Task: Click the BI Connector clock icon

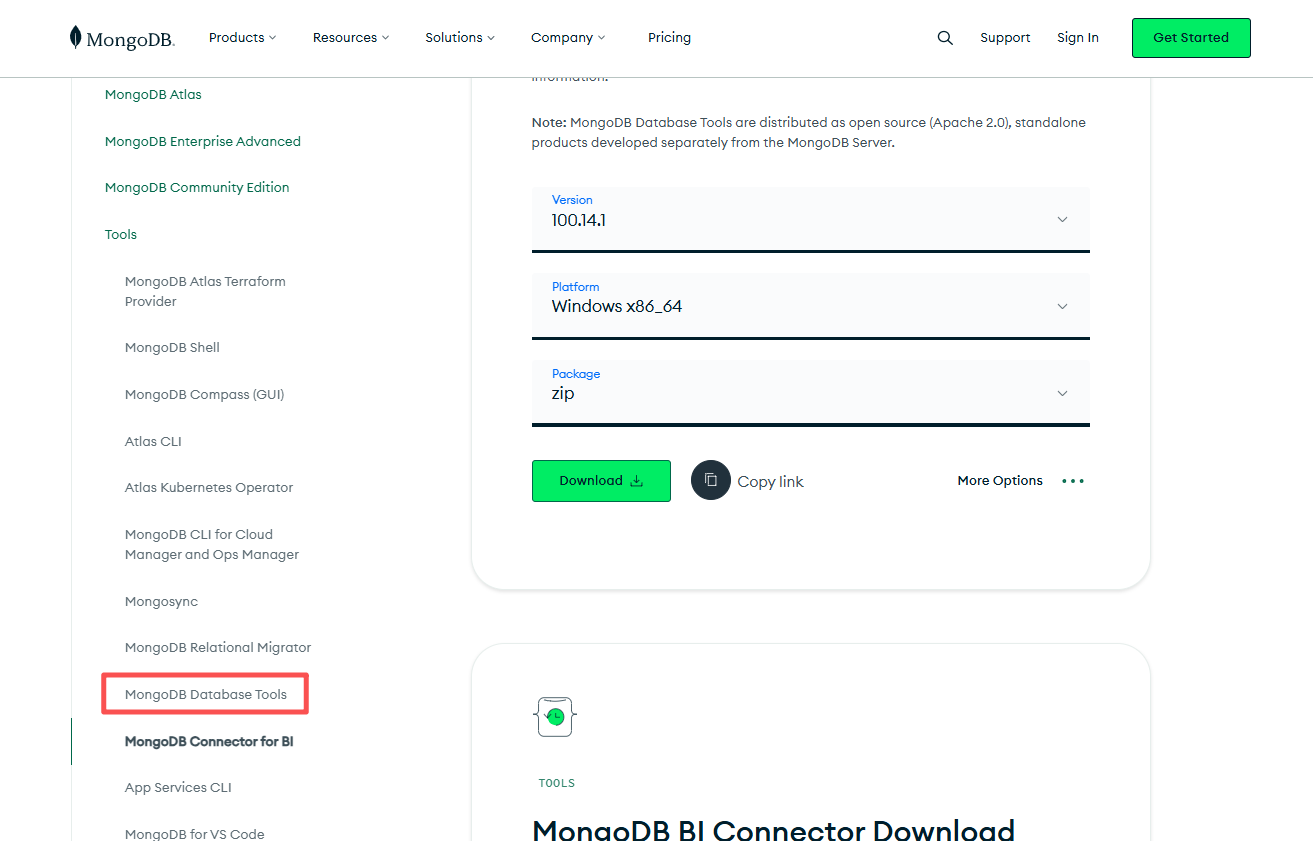Action: tap(555, 716)
